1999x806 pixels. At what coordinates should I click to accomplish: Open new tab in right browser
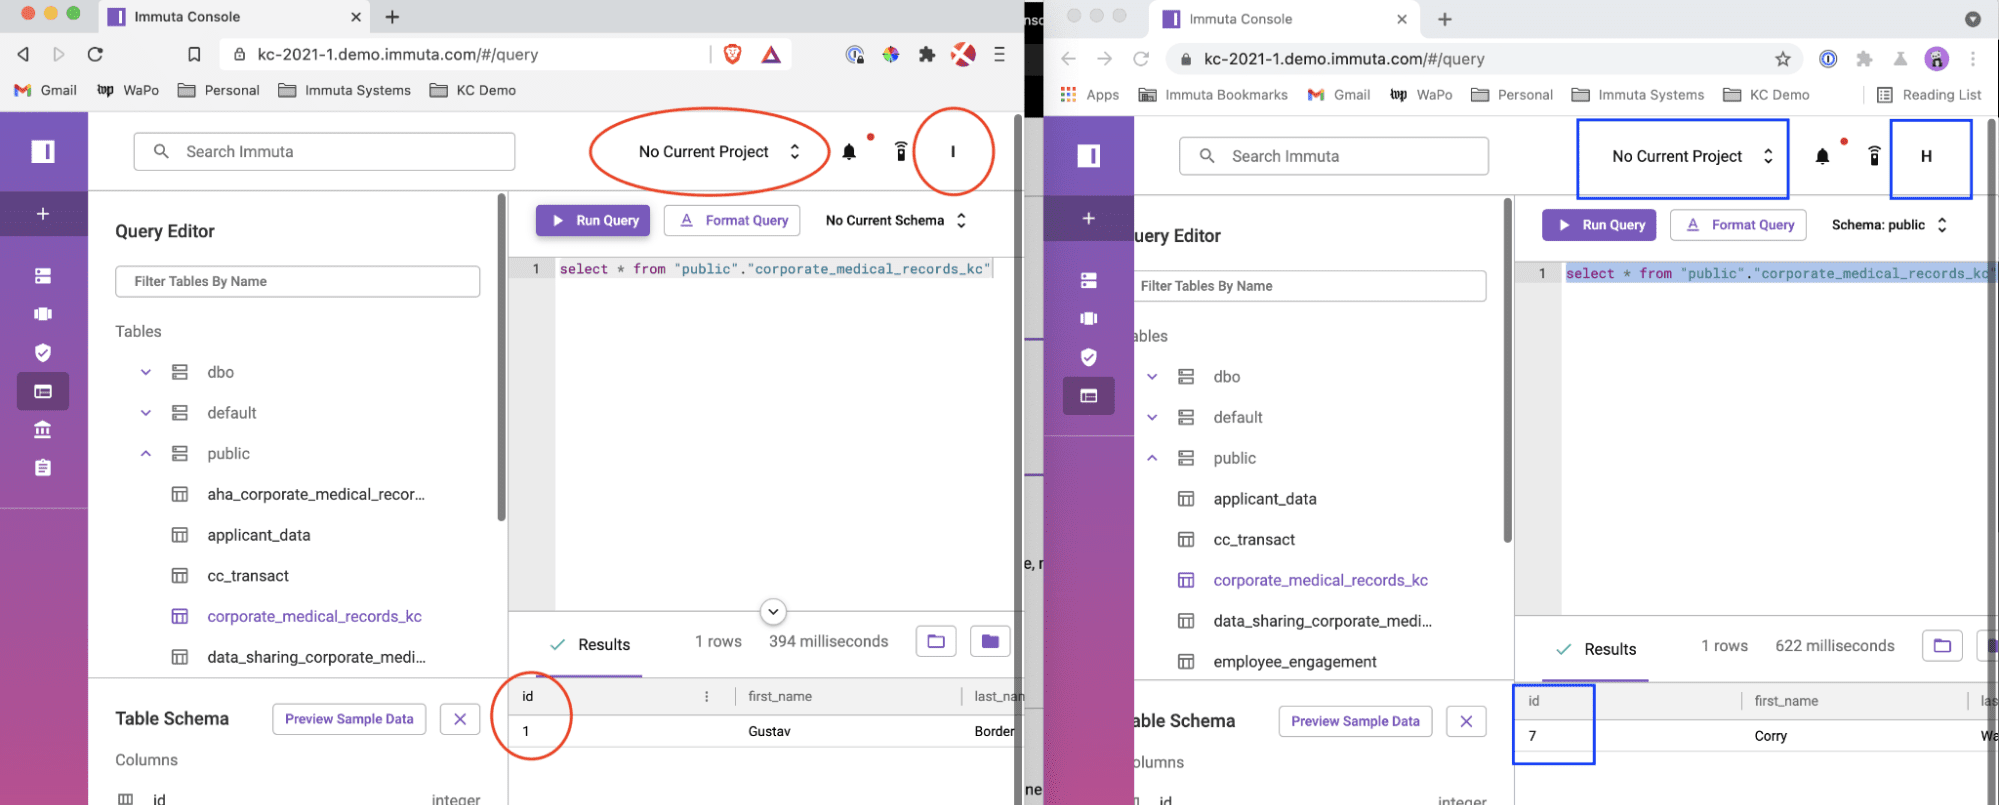click(1445, 19)
